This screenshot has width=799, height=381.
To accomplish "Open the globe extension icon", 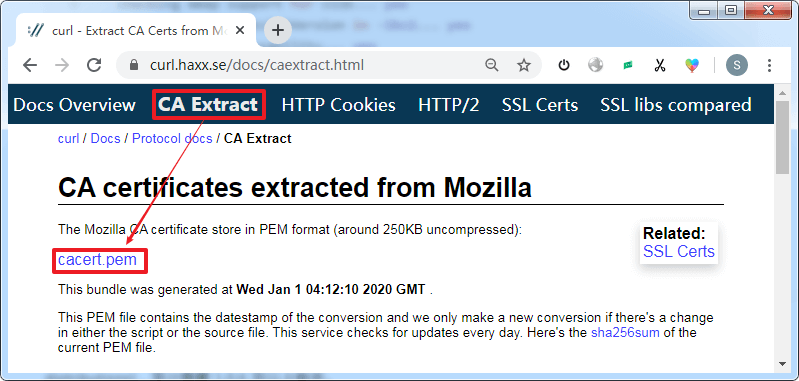I will (x=595, y=65).
